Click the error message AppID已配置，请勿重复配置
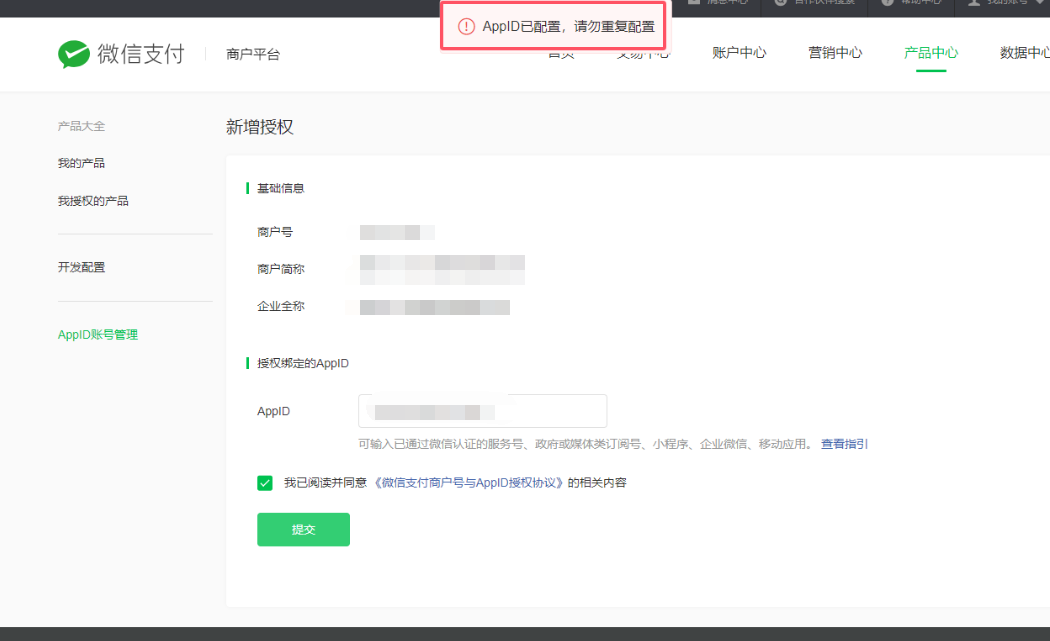 [x=569, y=27]
